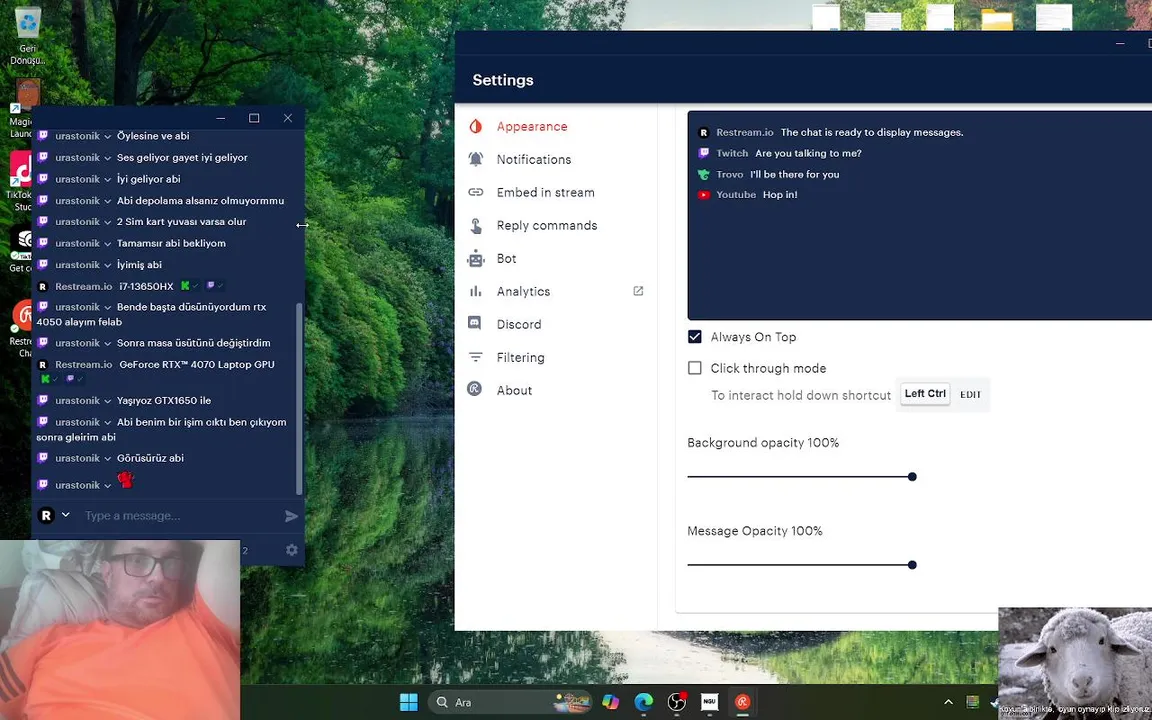Open OBS Studio from the taskbar
Image resolution: width=1152 pixels, height=720 pixels.
click(677, 702)
